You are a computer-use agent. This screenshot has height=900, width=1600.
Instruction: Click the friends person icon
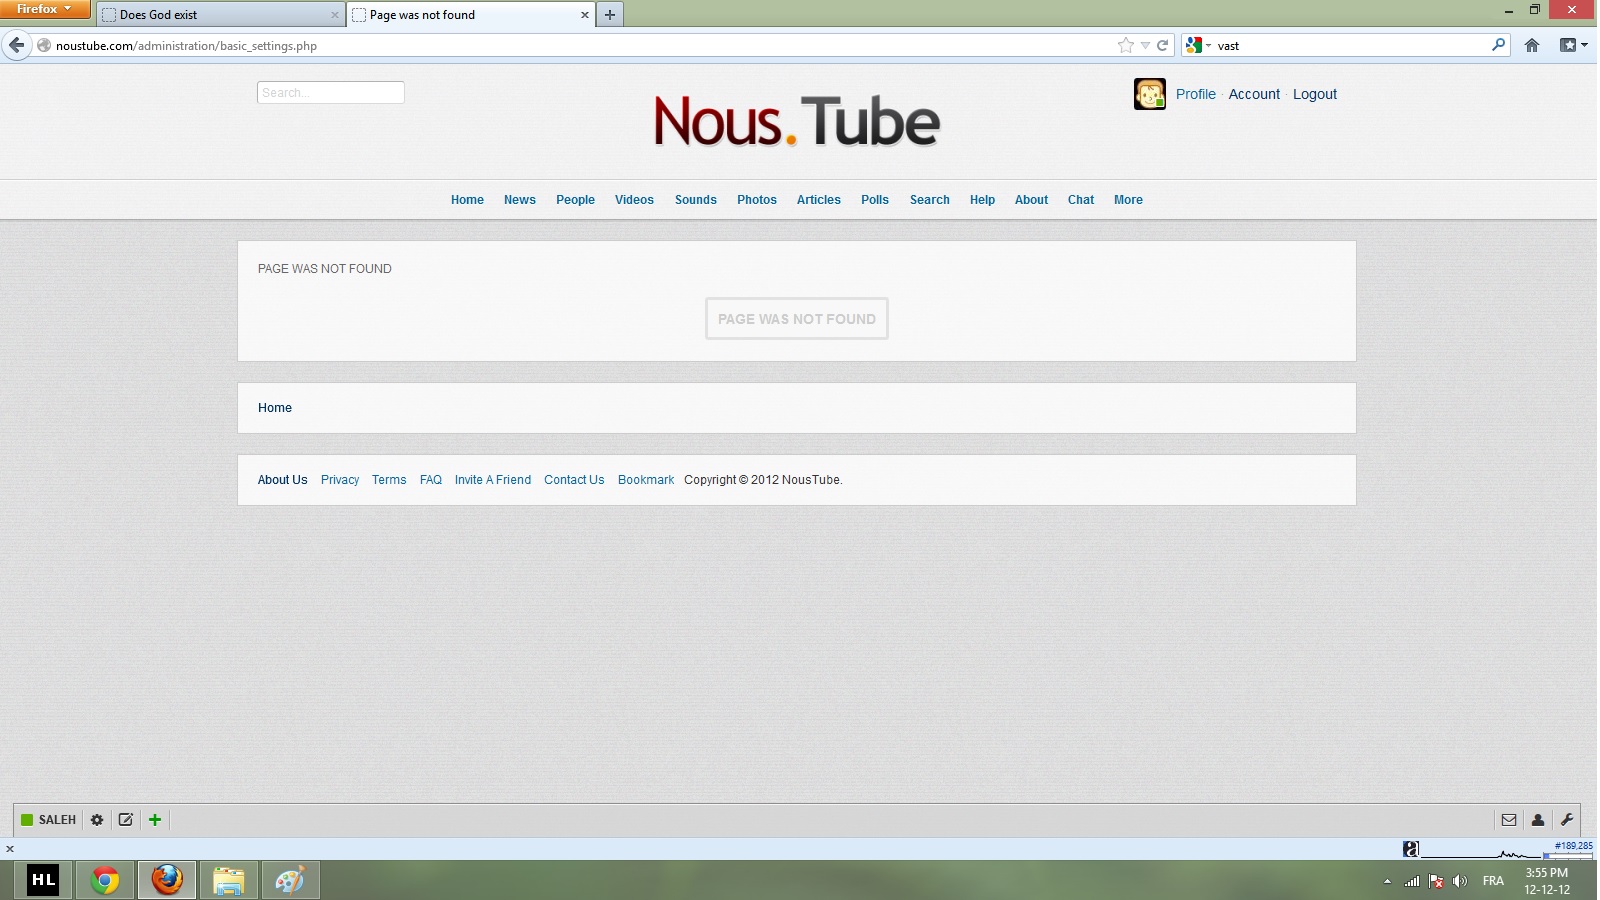point(1538,820)
